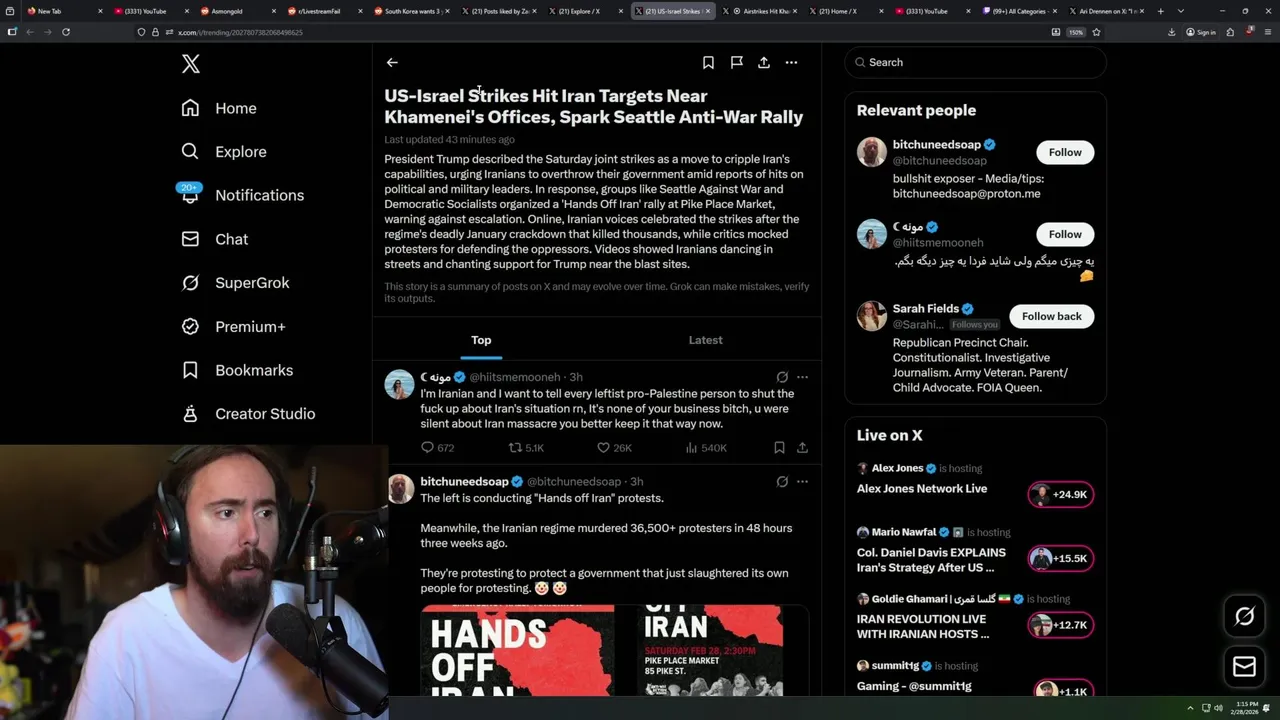The height and width of the screenshot is (720, 1280).
Task: Open Chat in the sidebar
Action: click(x=214, y=239)
